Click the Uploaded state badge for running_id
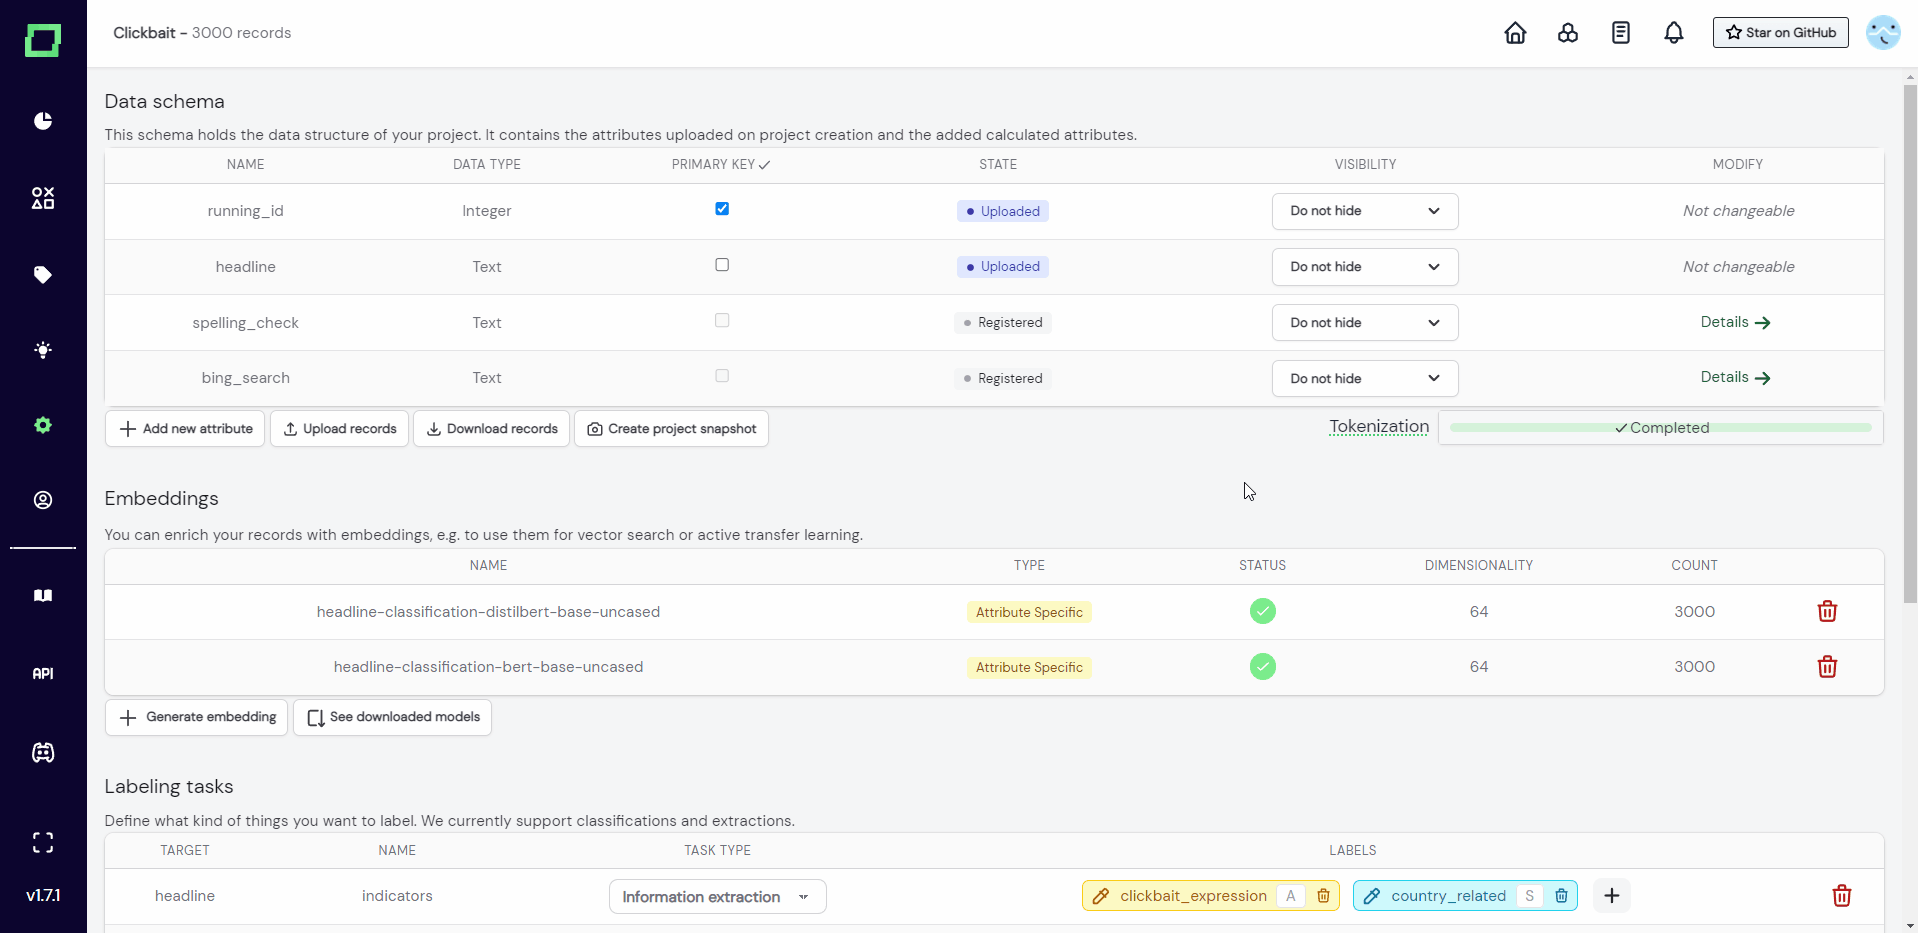Image resolution: width=1918 pixels, height=933 pixels. [1003, 211]
